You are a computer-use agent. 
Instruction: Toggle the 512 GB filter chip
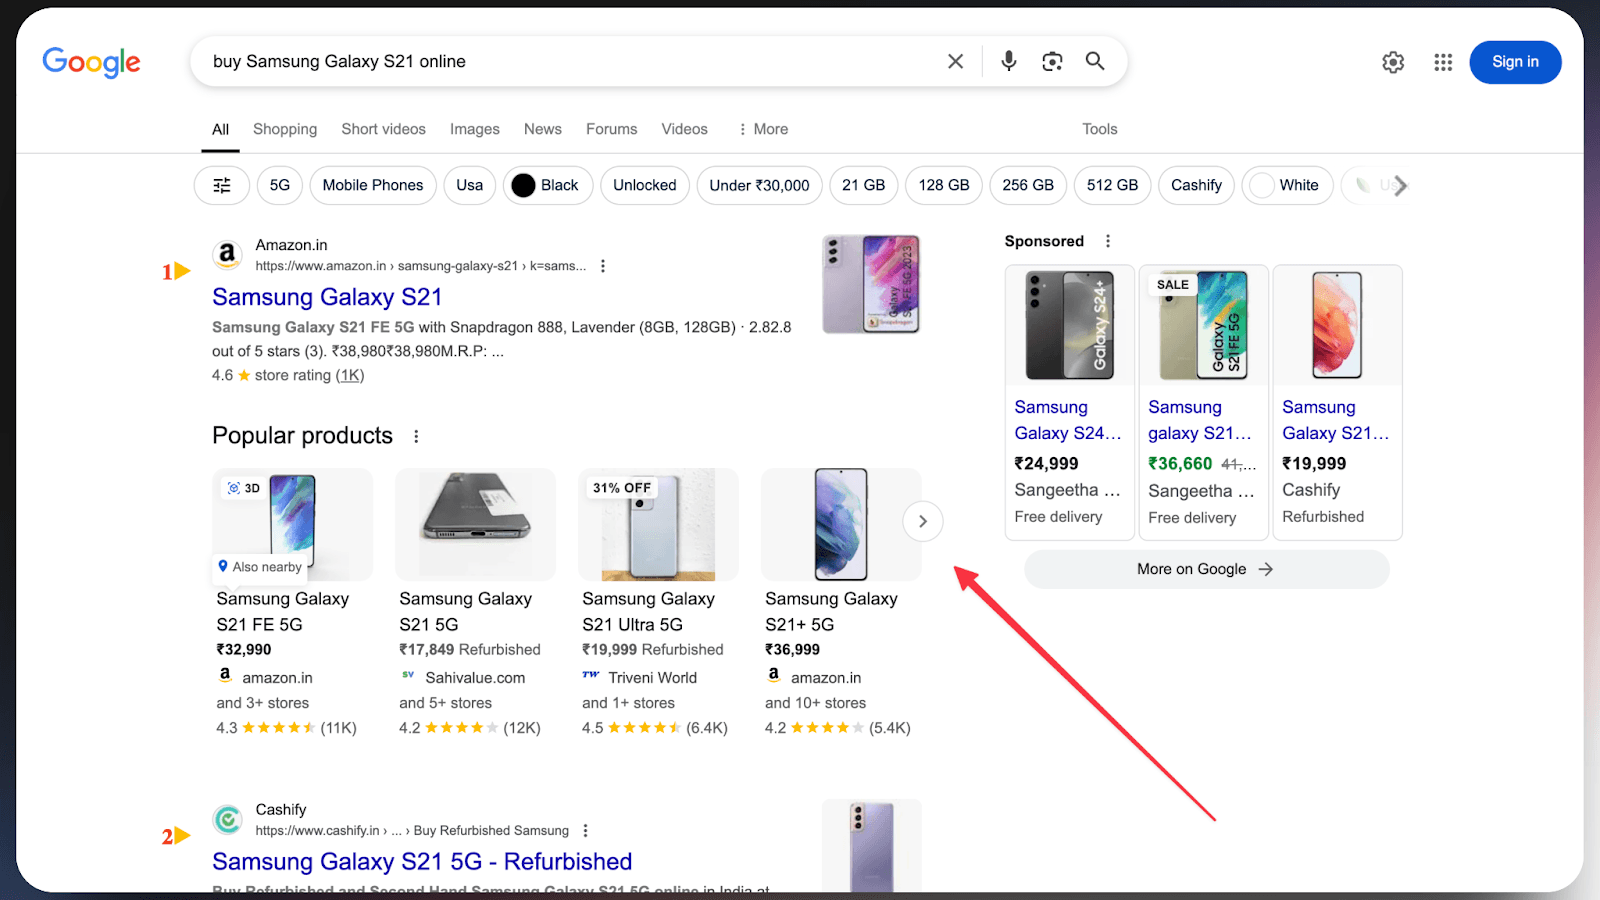pyautogui.click(x=1113, y=185)
